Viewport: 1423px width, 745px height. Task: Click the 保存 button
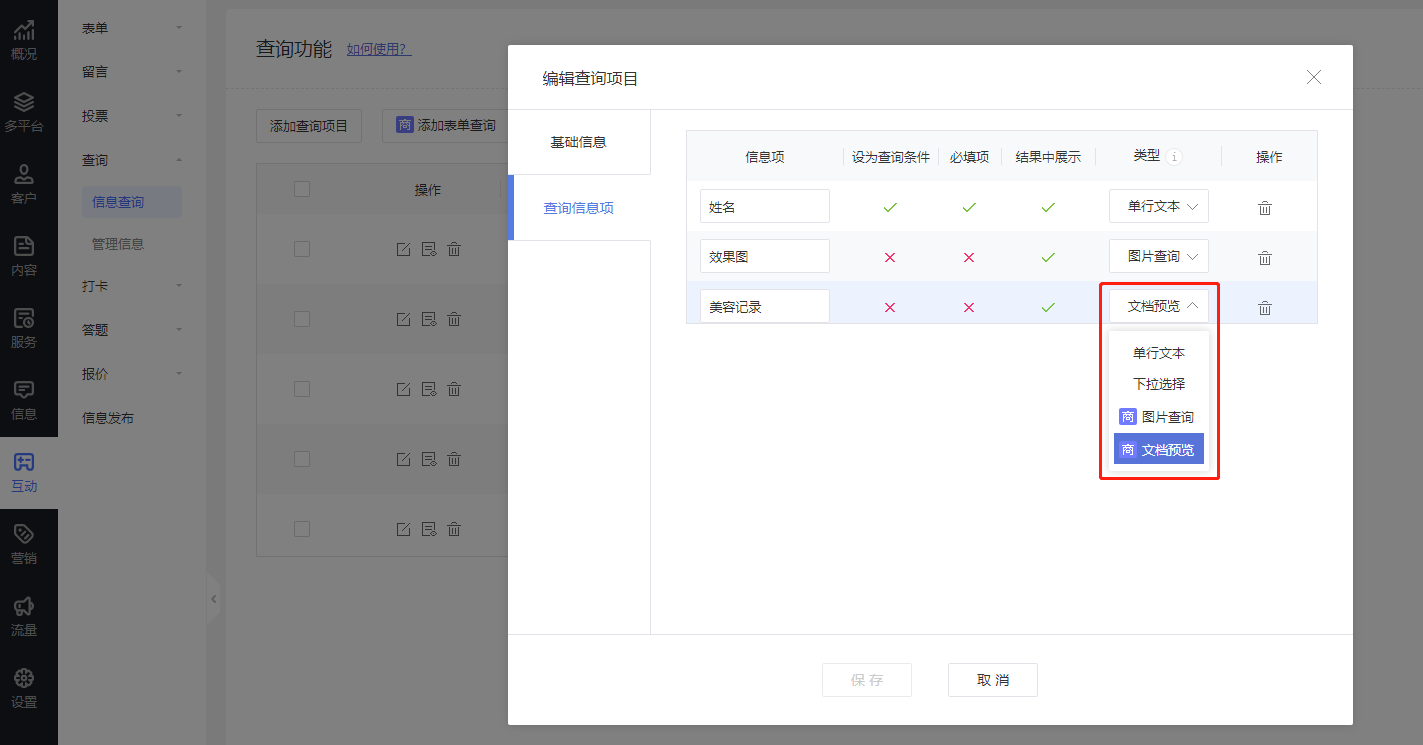tap(867, 680)
